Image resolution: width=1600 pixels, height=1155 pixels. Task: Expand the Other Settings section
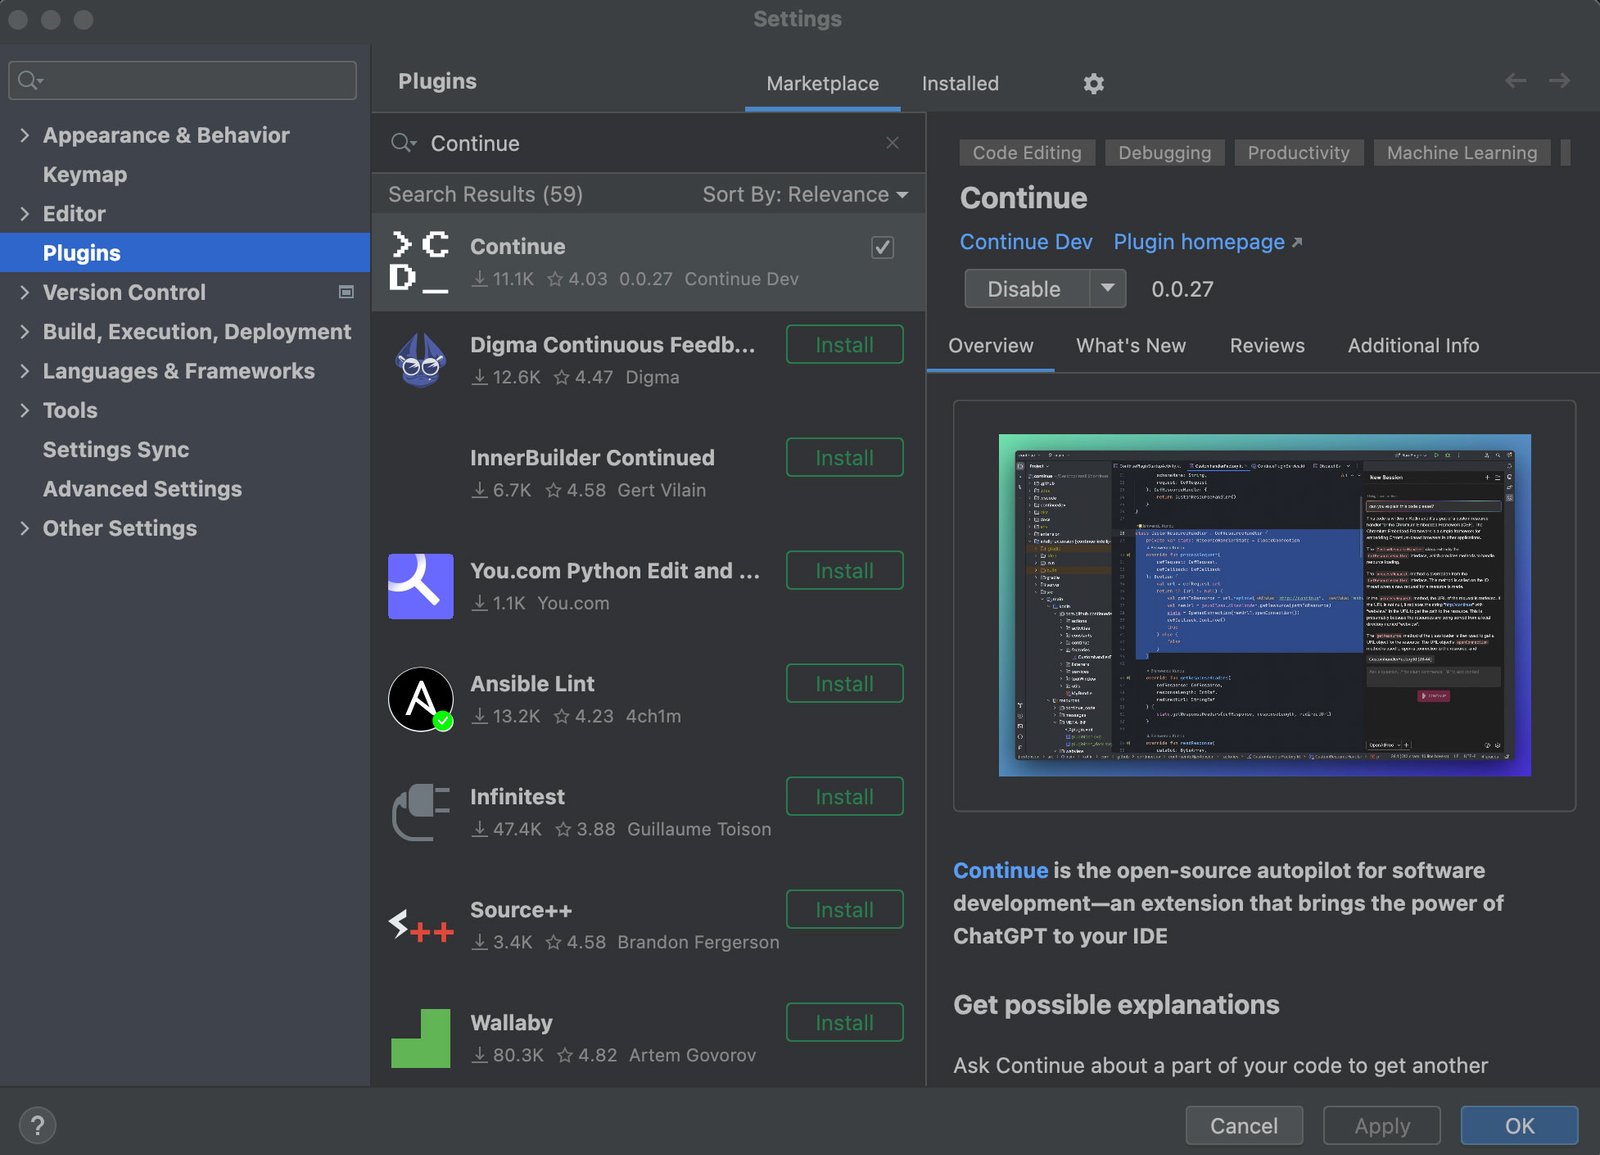[x=24, y=528]
